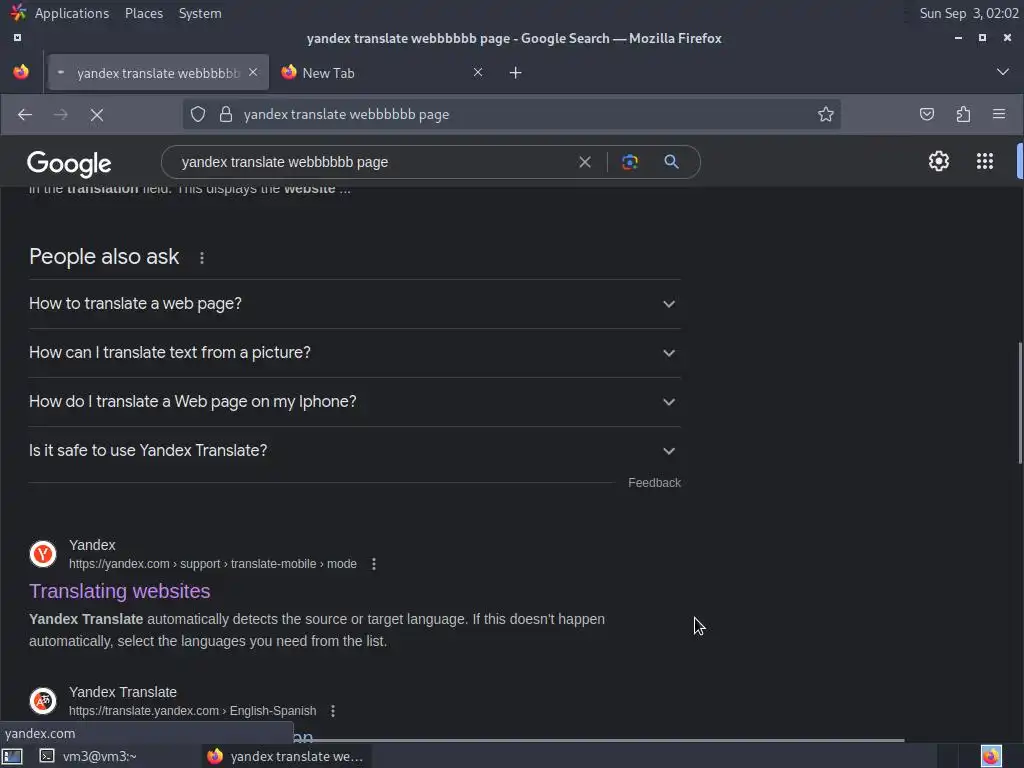Go back using the browser back arrow
The height and width of the screenshot is (768, 1024).
[x=25, y=115]
